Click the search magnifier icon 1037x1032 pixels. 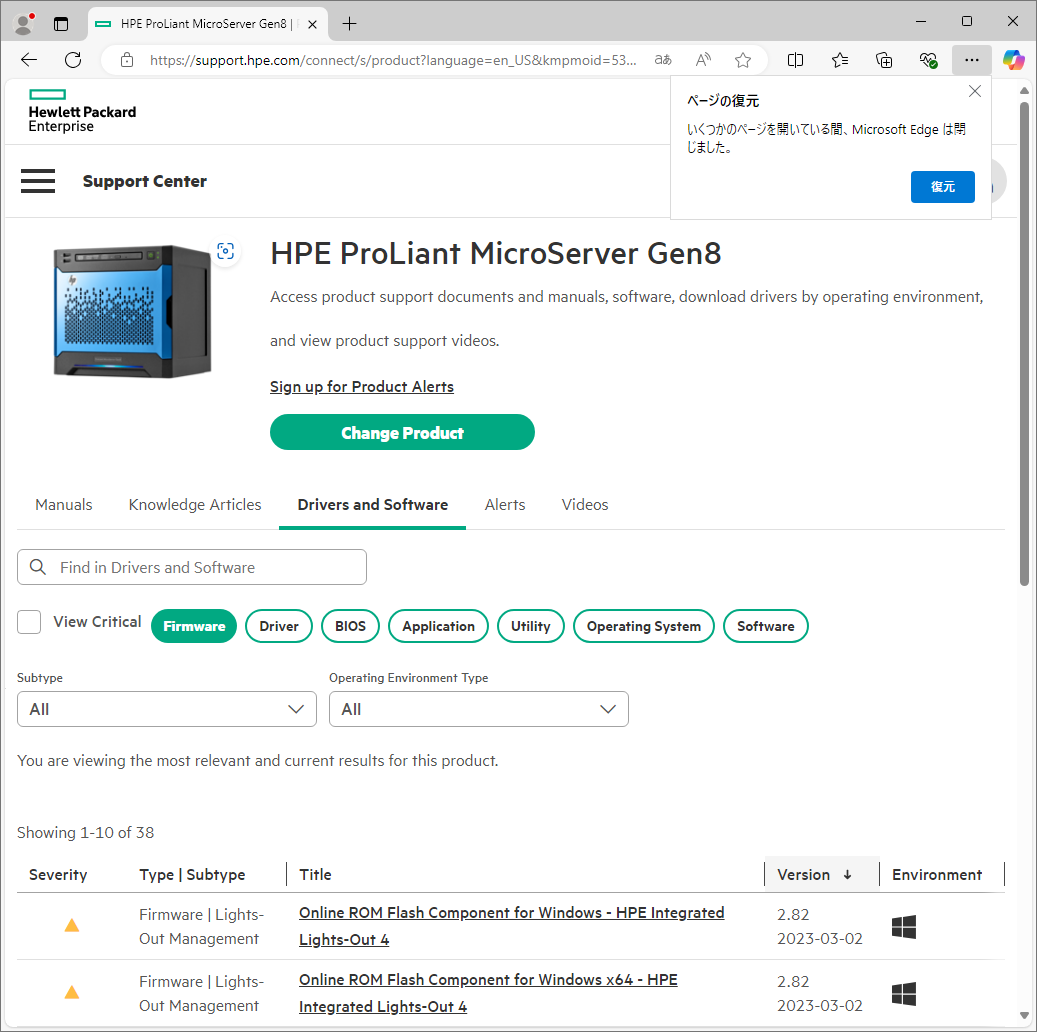point(38,567)
